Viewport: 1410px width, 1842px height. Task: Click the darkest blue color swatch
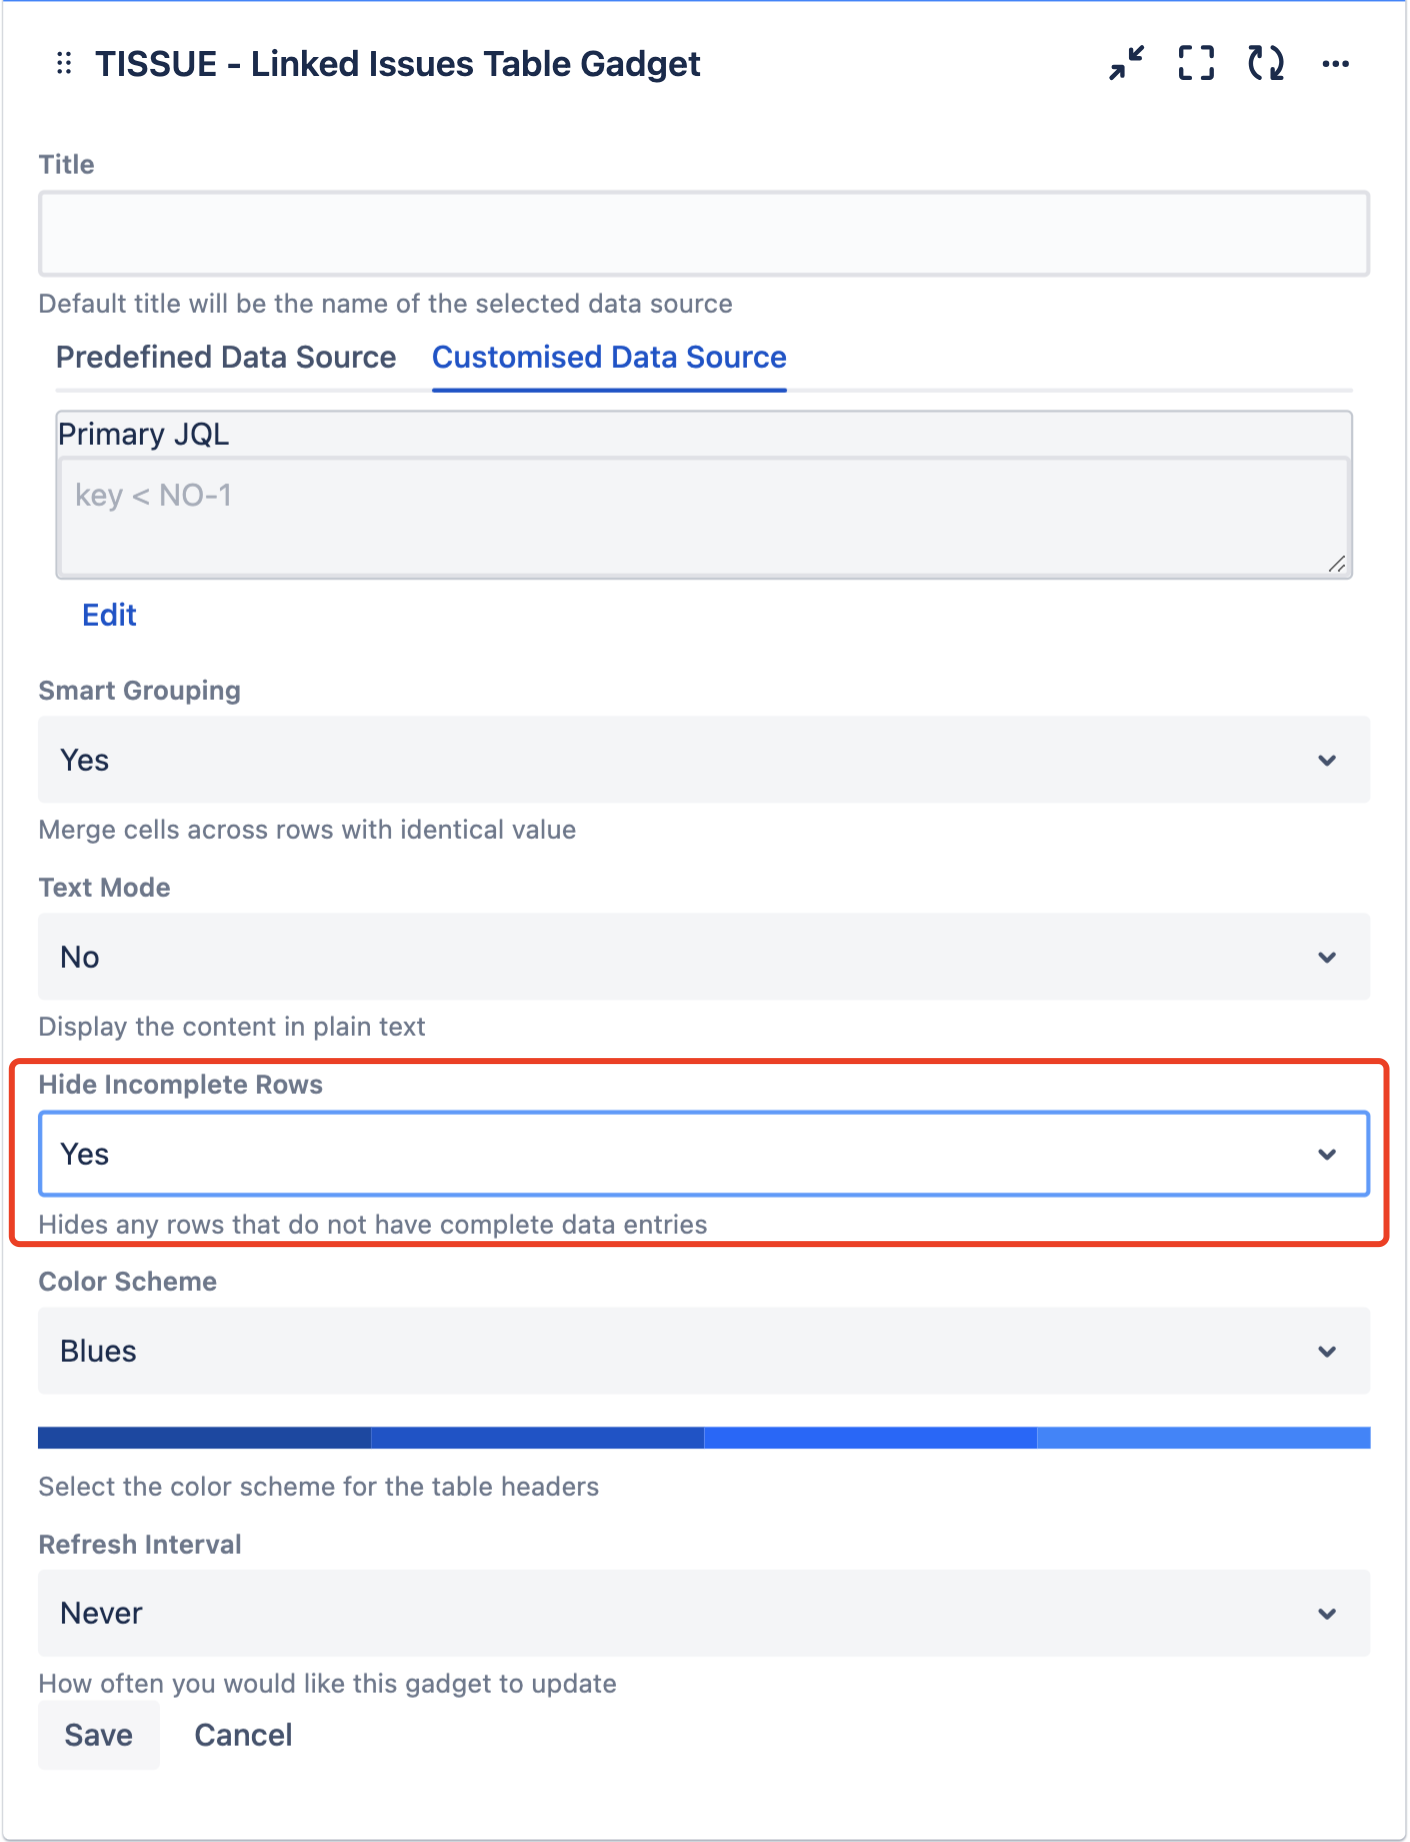pos(204,1438)
